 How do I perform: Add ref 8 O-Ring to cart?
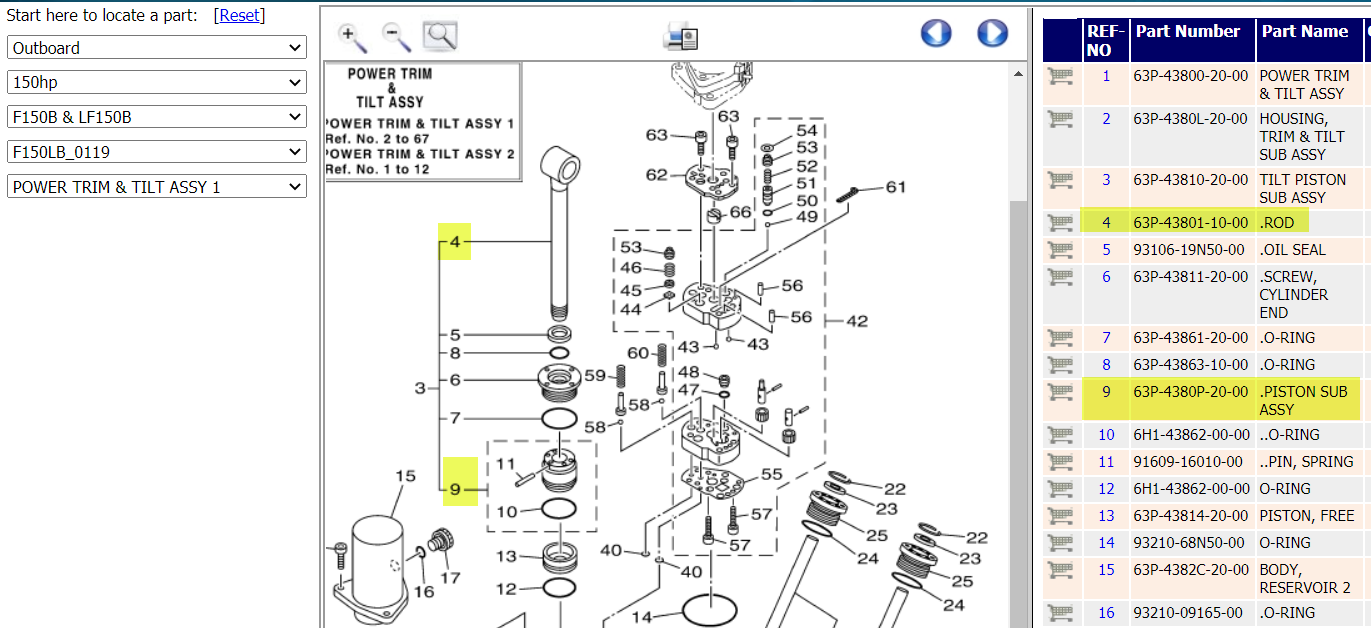point(1060,365)
